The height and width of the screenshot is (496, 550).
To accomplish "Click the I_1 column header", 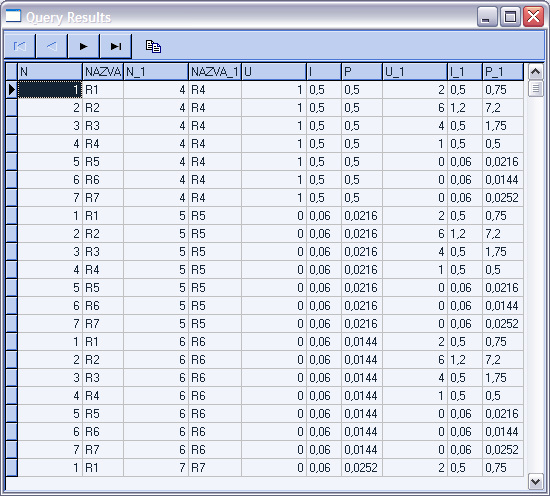I will point(465,72).
